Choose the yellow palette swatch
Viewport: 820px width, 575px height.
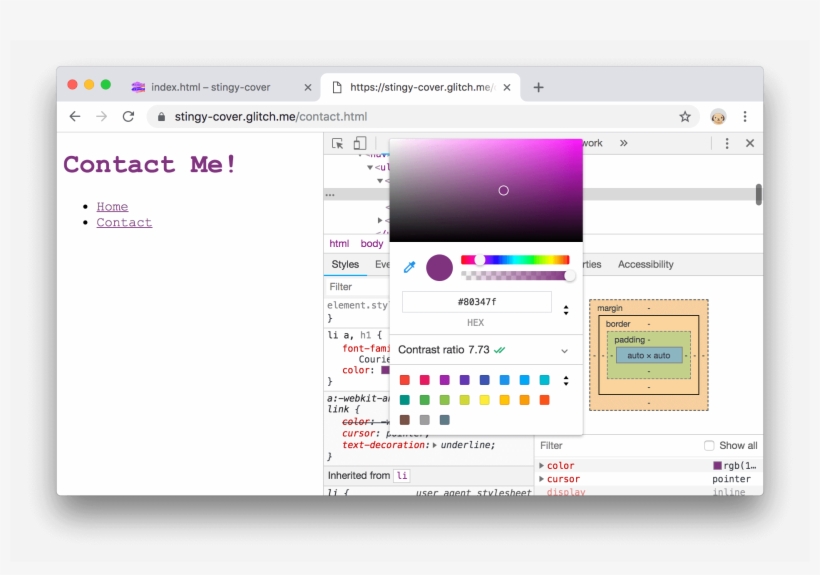pos(484,400)
